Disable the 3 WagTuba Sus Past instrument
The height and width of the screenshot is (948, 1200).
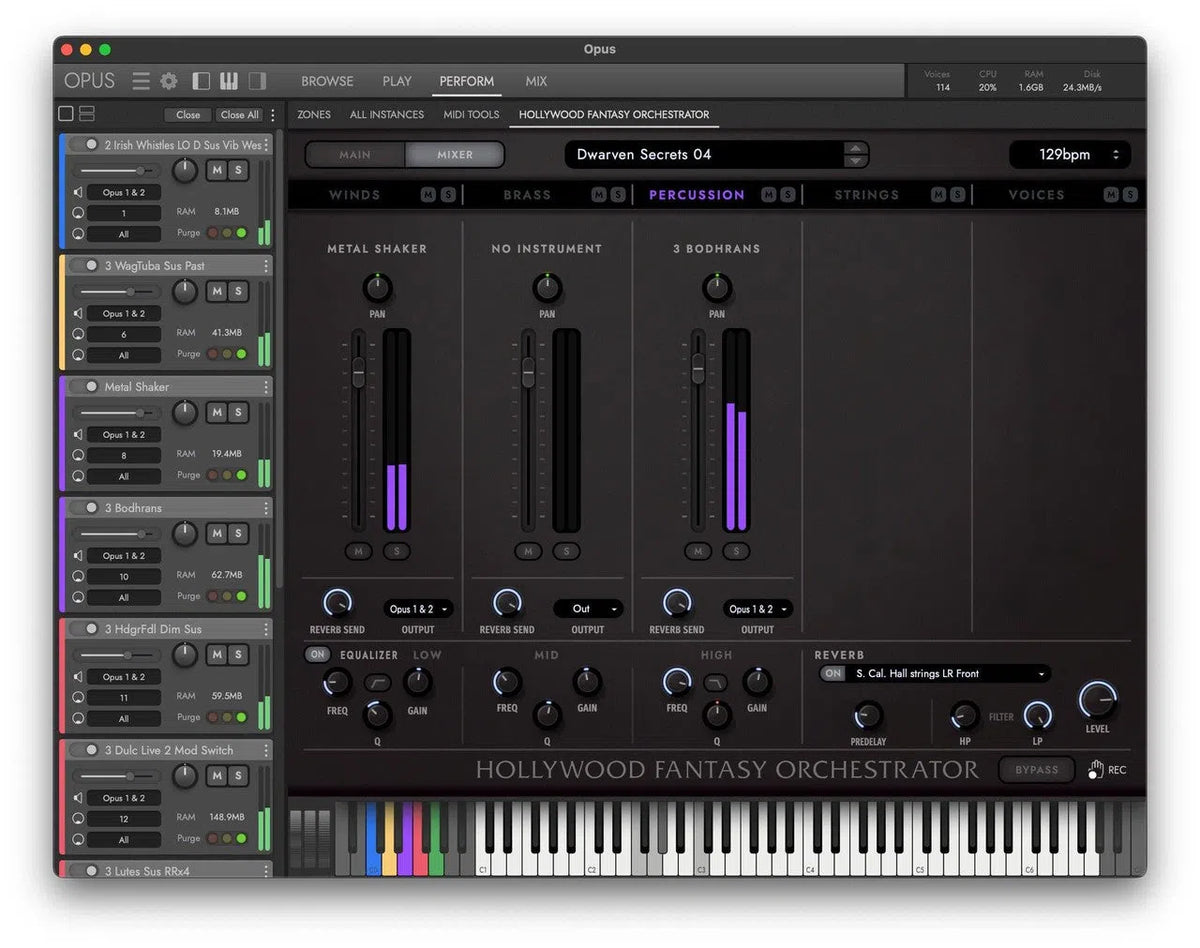pyautogui.click(x=91, y=266)
